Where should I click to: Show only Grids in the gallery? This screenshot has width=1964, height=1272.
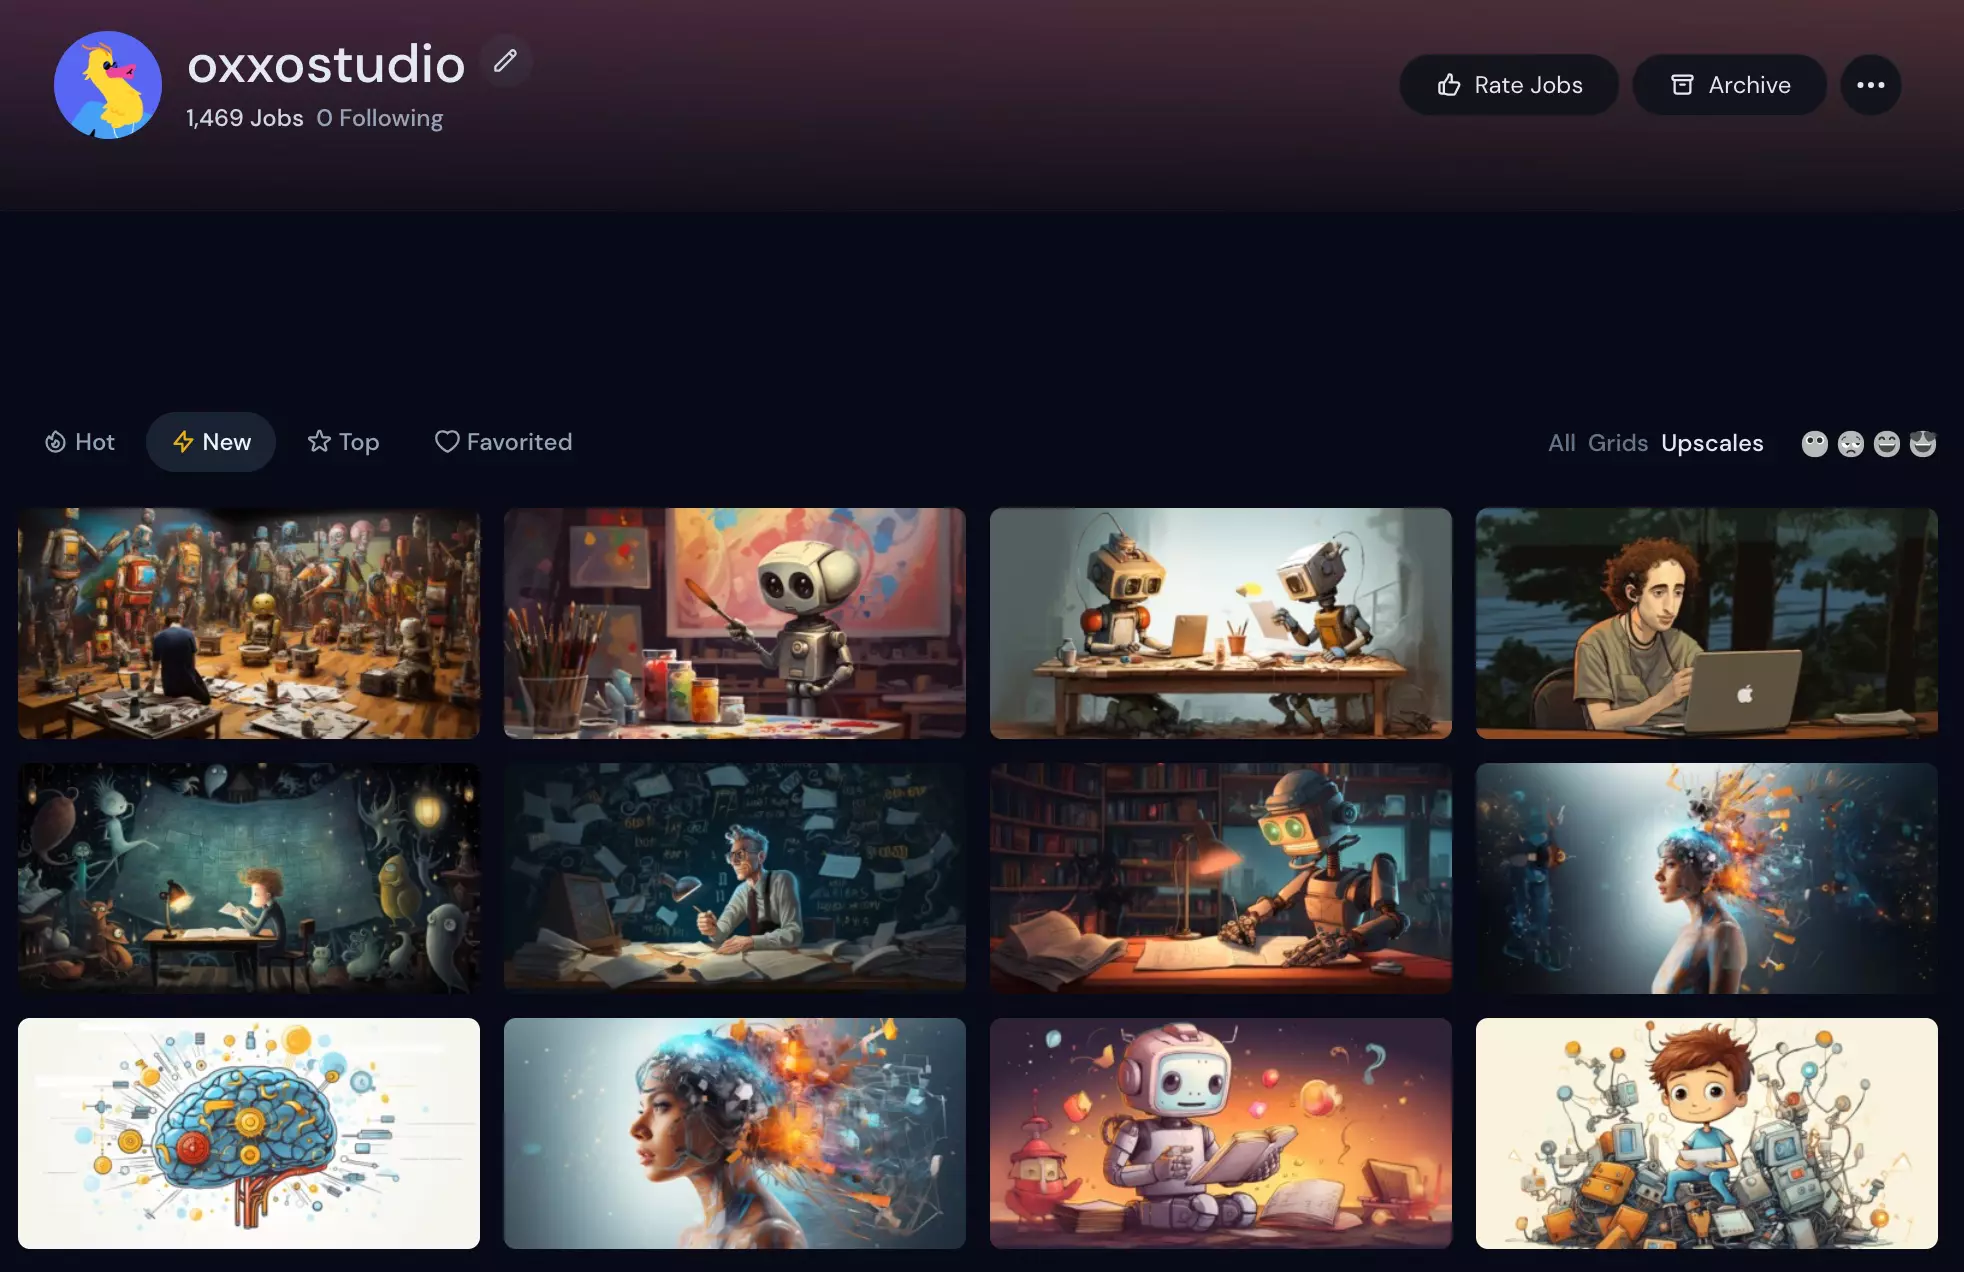coord(1617,443)
